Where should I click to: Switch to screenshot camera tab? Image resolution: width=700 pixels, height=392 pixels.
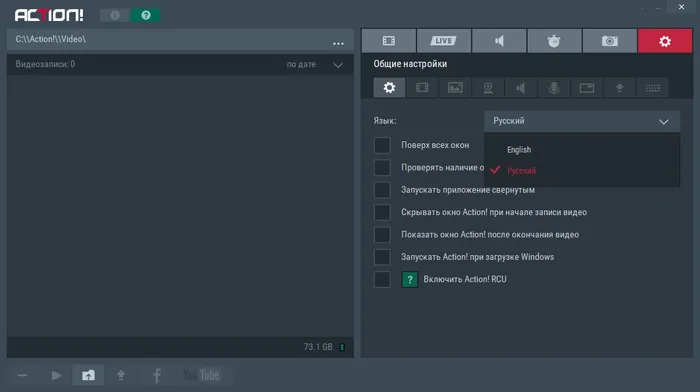click(x=610, y=41)
